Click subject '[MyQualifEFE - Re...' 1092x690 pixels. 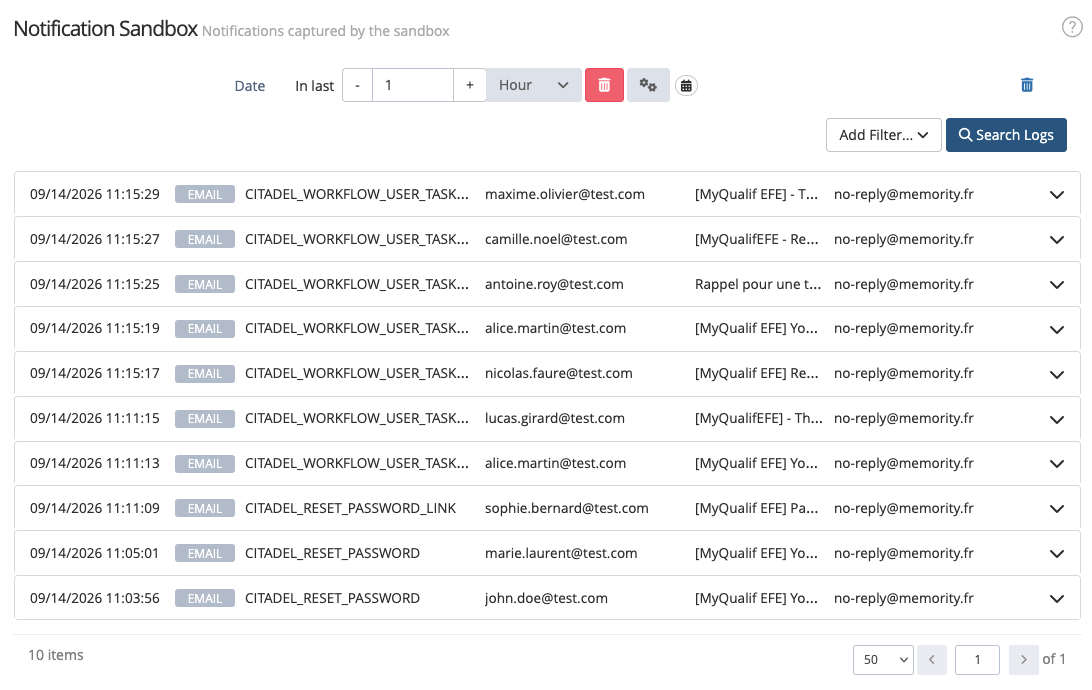[x=756, y=239]
